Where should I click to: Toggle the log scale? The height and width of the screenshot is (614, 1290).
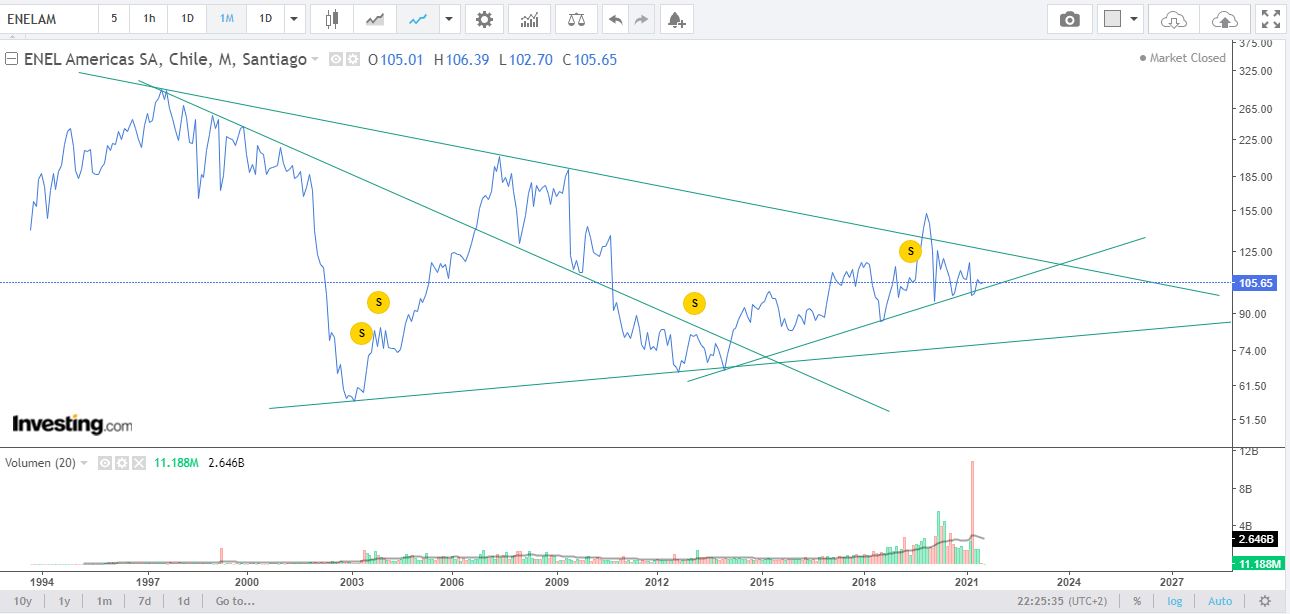(x=1177, y=601)
